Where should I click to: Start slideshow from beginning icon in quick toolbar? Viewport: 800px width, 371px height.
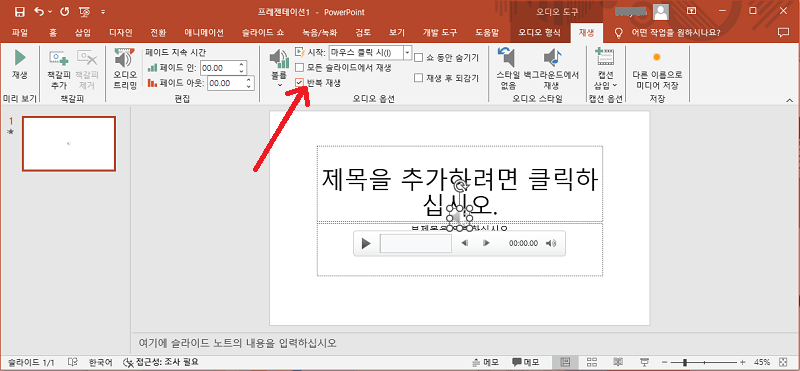pyautogui.click(x=84, y=11)
